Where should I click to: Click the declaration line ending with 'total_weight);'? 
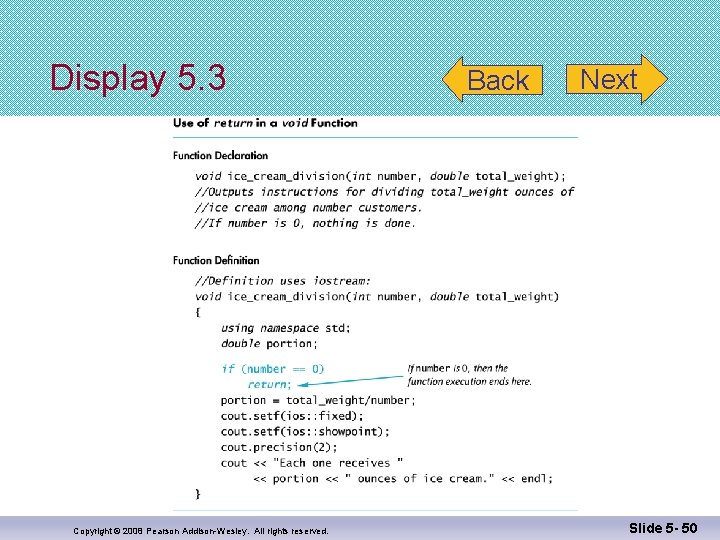pyautogui.click(x=380, y=176)
